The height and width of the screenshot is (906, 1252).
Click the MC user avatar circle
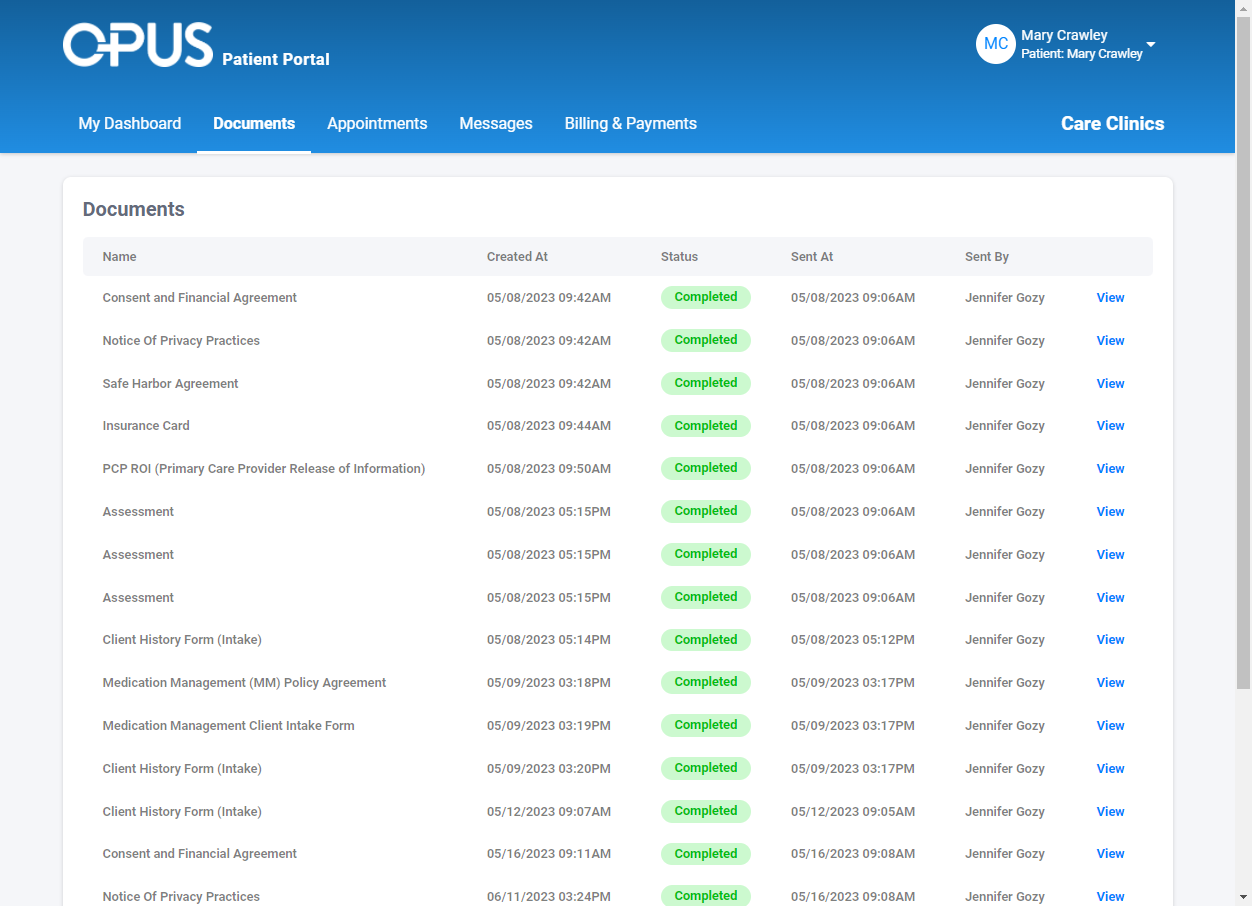tap(996, 44)
